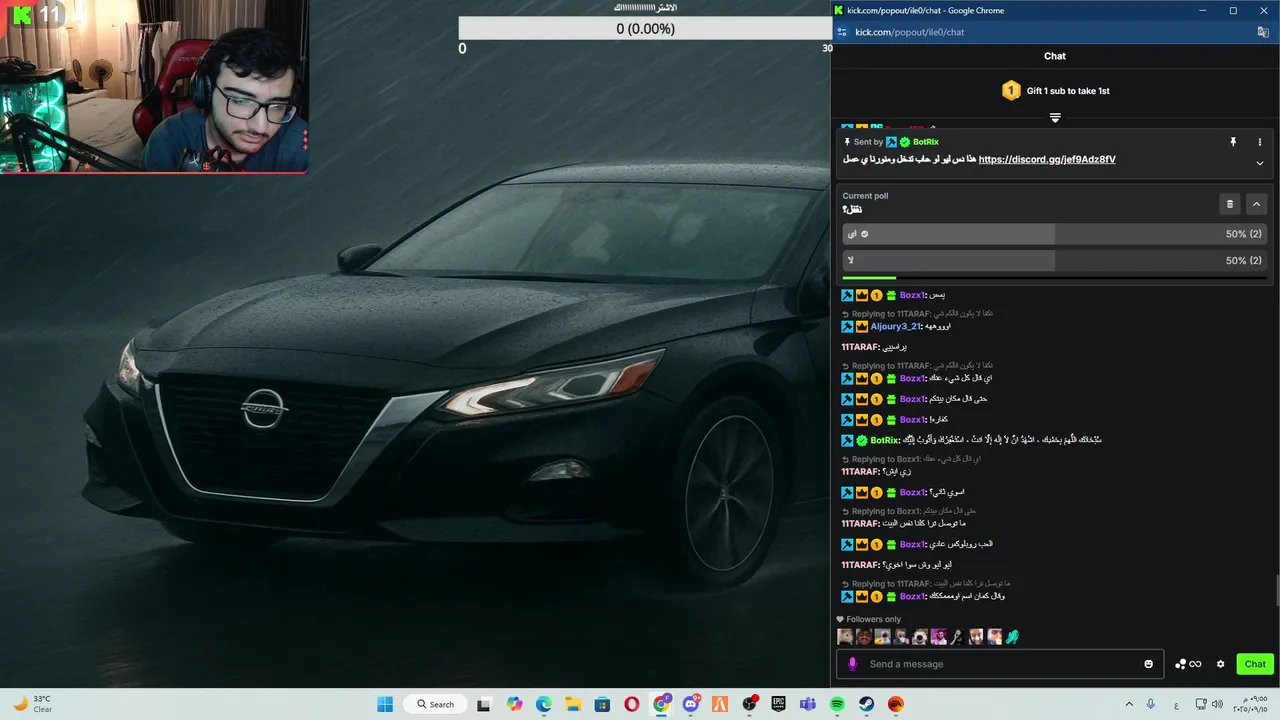Switch to Chrome in the taskbar
1280x720 pixels.
tap(661, 704)
